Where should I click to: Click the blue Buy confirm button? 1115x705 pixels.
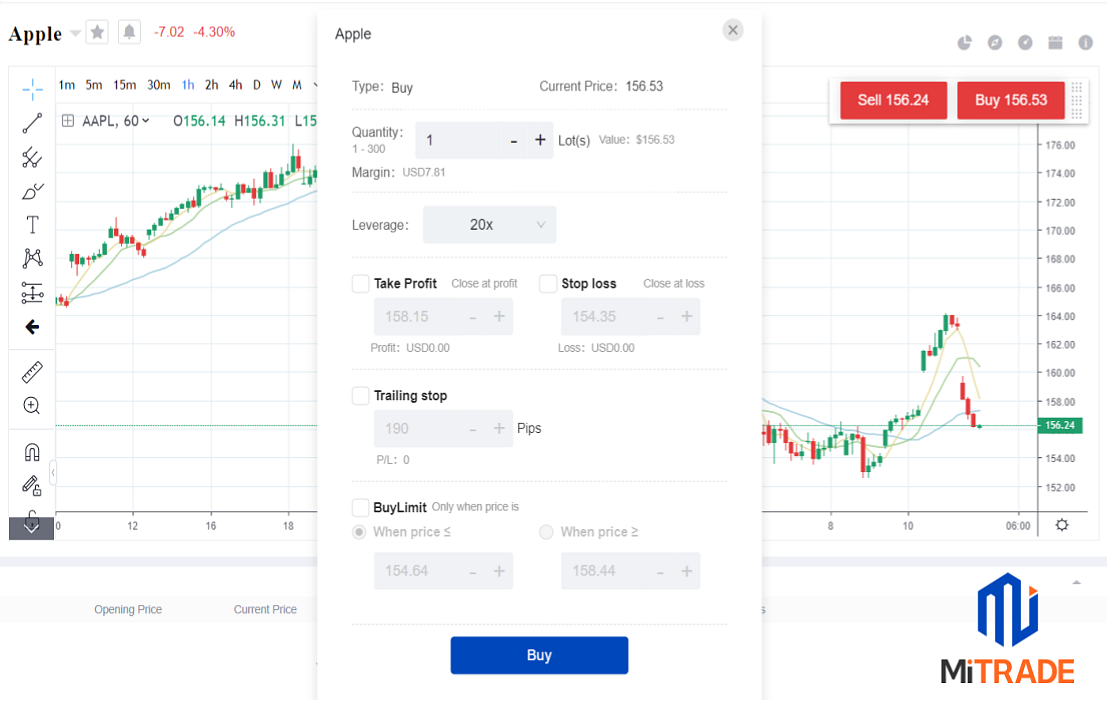coord(539,655)
